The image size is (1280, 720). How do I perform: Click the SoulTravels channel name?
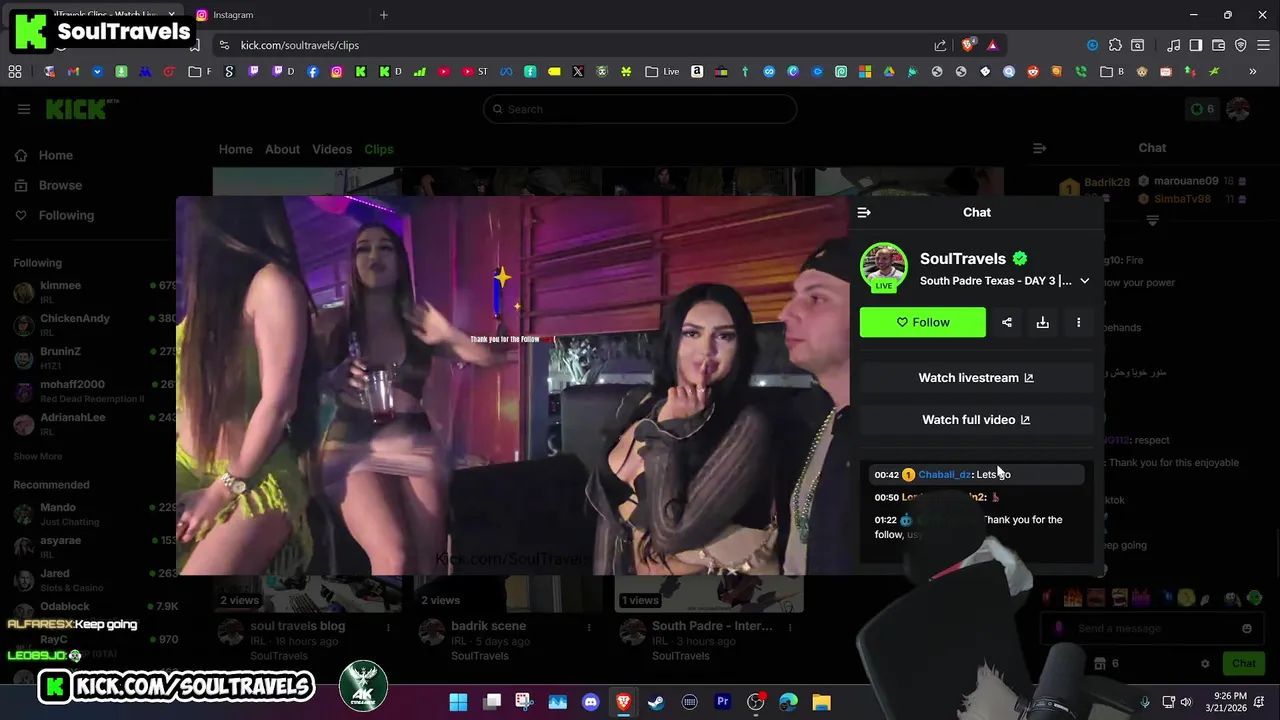coord(962,259)
